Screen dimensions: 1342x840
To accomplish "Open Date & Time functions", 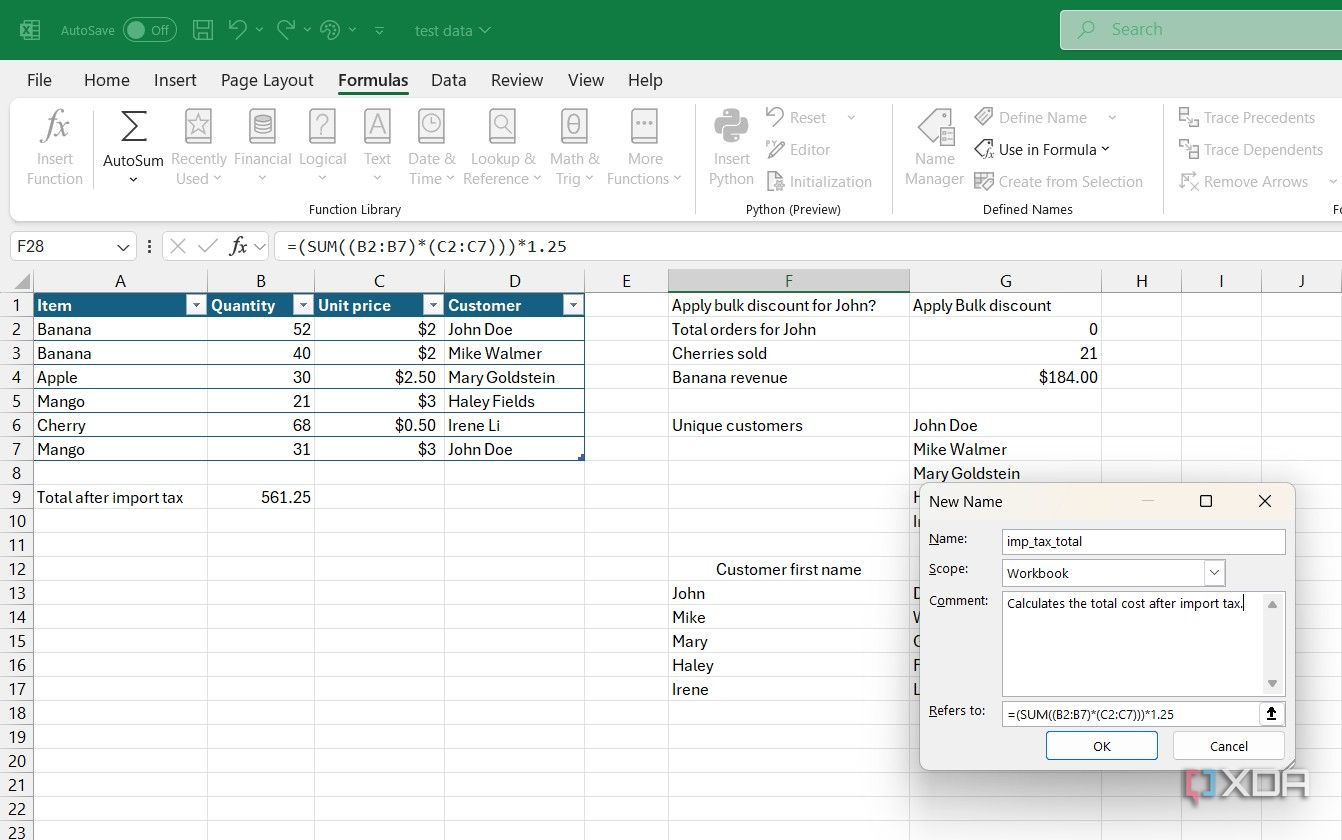I will (431, 148).
